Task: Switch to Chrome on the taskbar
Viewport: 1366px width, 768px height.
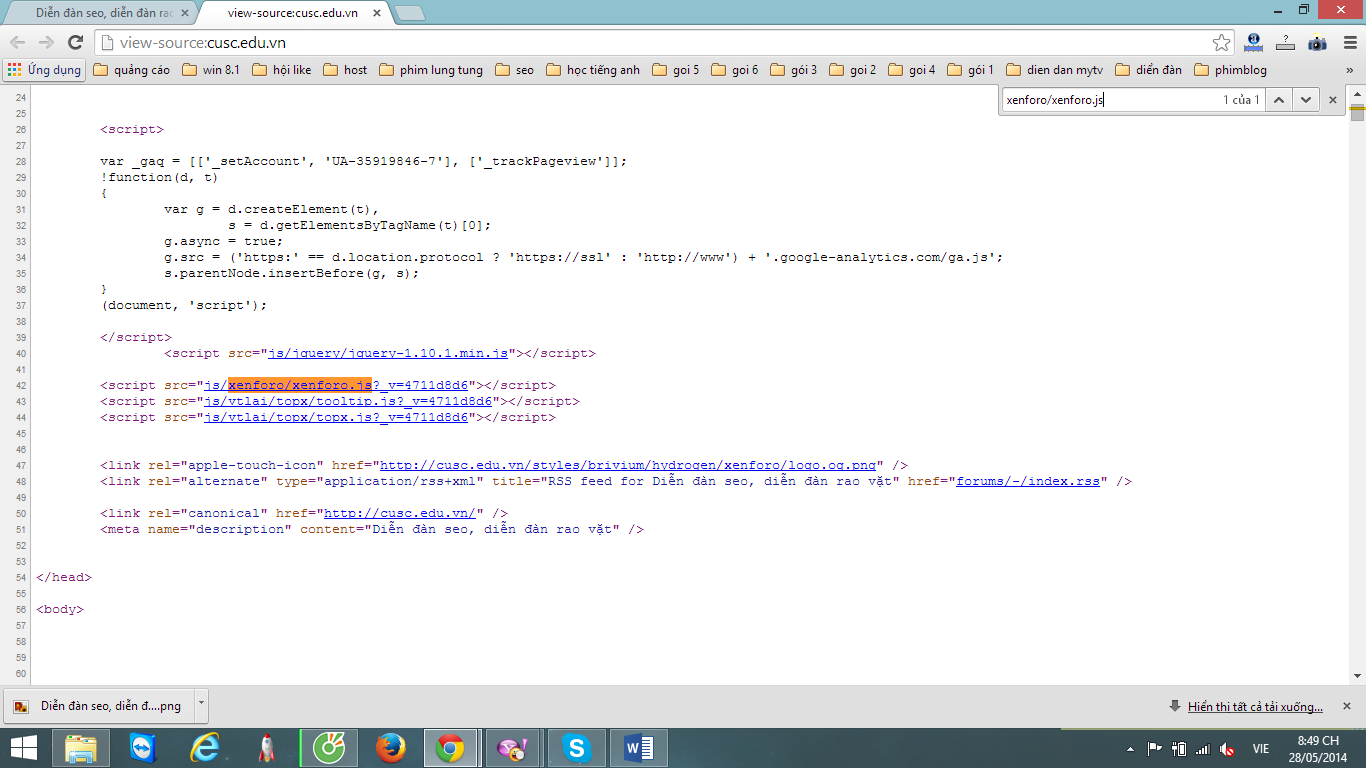Action: 450,747
